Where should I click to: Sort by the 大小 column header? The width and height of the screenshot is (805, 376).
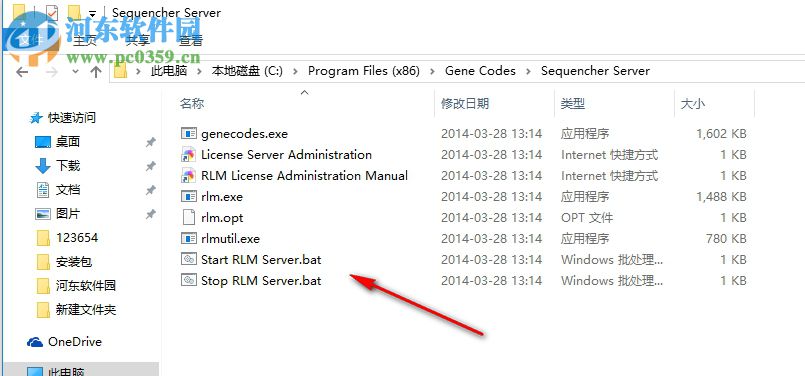(x=693, y=104)
